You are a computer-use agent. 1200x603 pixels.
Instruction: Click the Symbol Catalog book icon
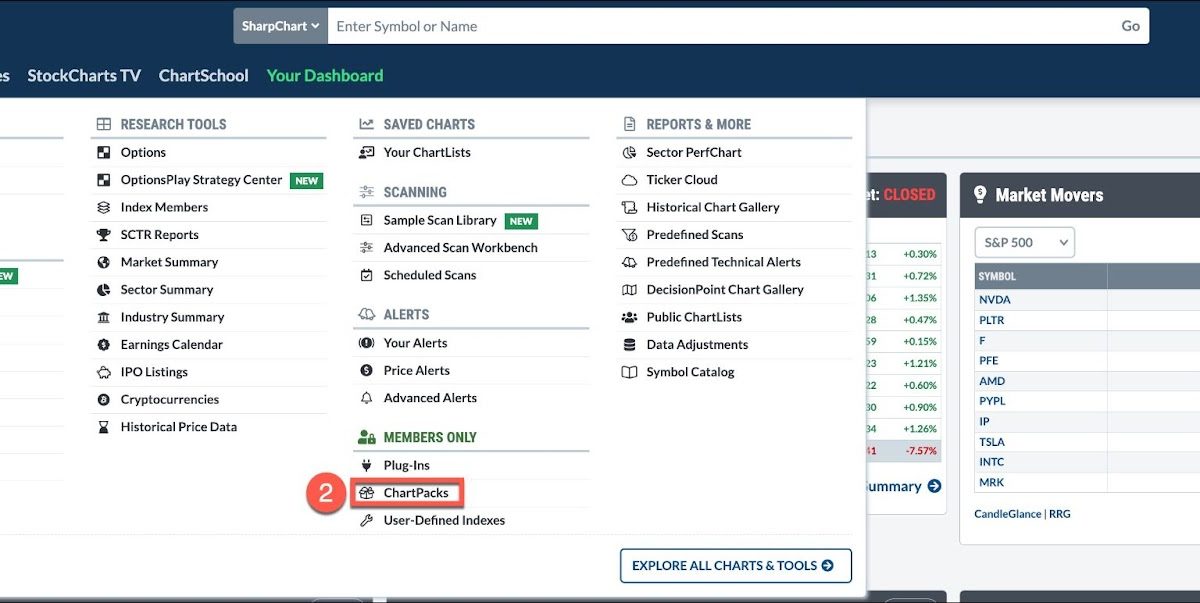coord(629,372)
